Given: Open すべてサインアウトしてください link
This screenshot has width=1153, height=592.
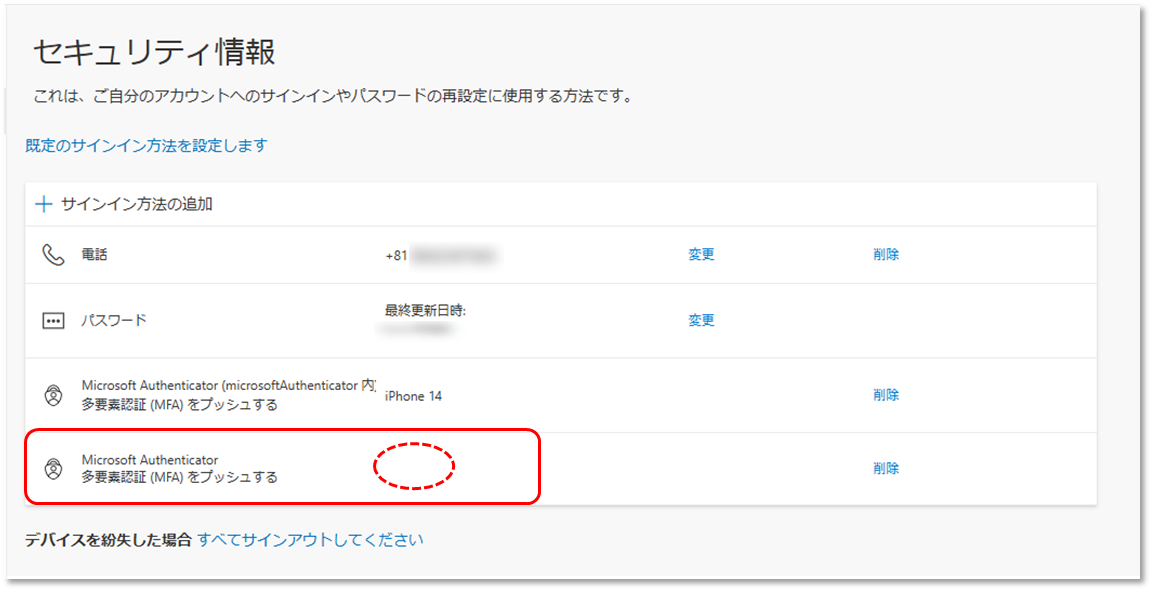Looking at the screenshot, I should coord(310,540).
